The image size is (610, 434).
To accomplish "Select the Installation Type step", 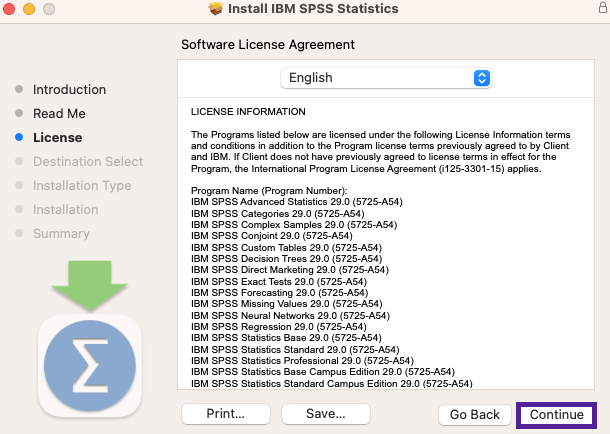I will coord(82,186).
